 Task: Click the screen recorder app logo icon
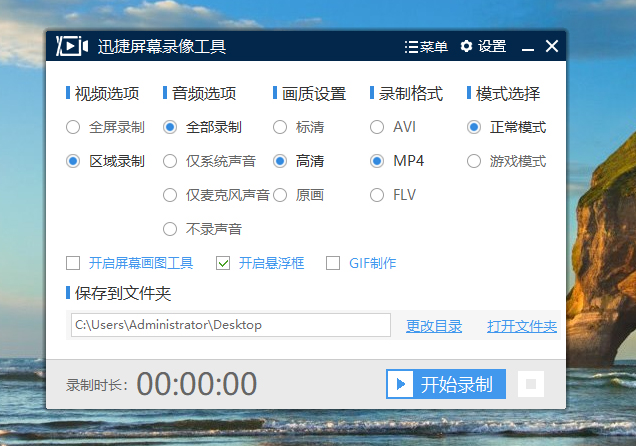(72, 46)
